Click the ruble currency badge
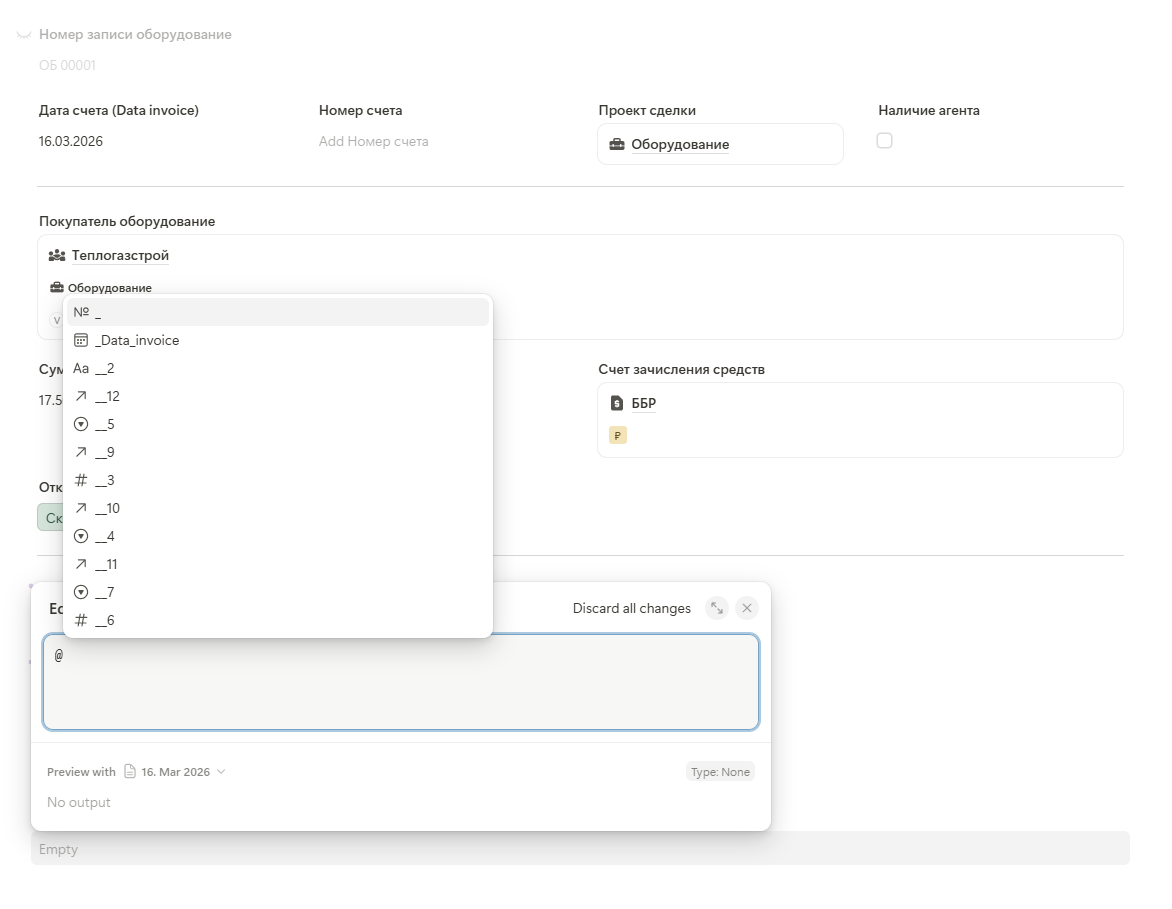Image resolution: width=1172 pixels, height=909 pixels. pos(617,436)
